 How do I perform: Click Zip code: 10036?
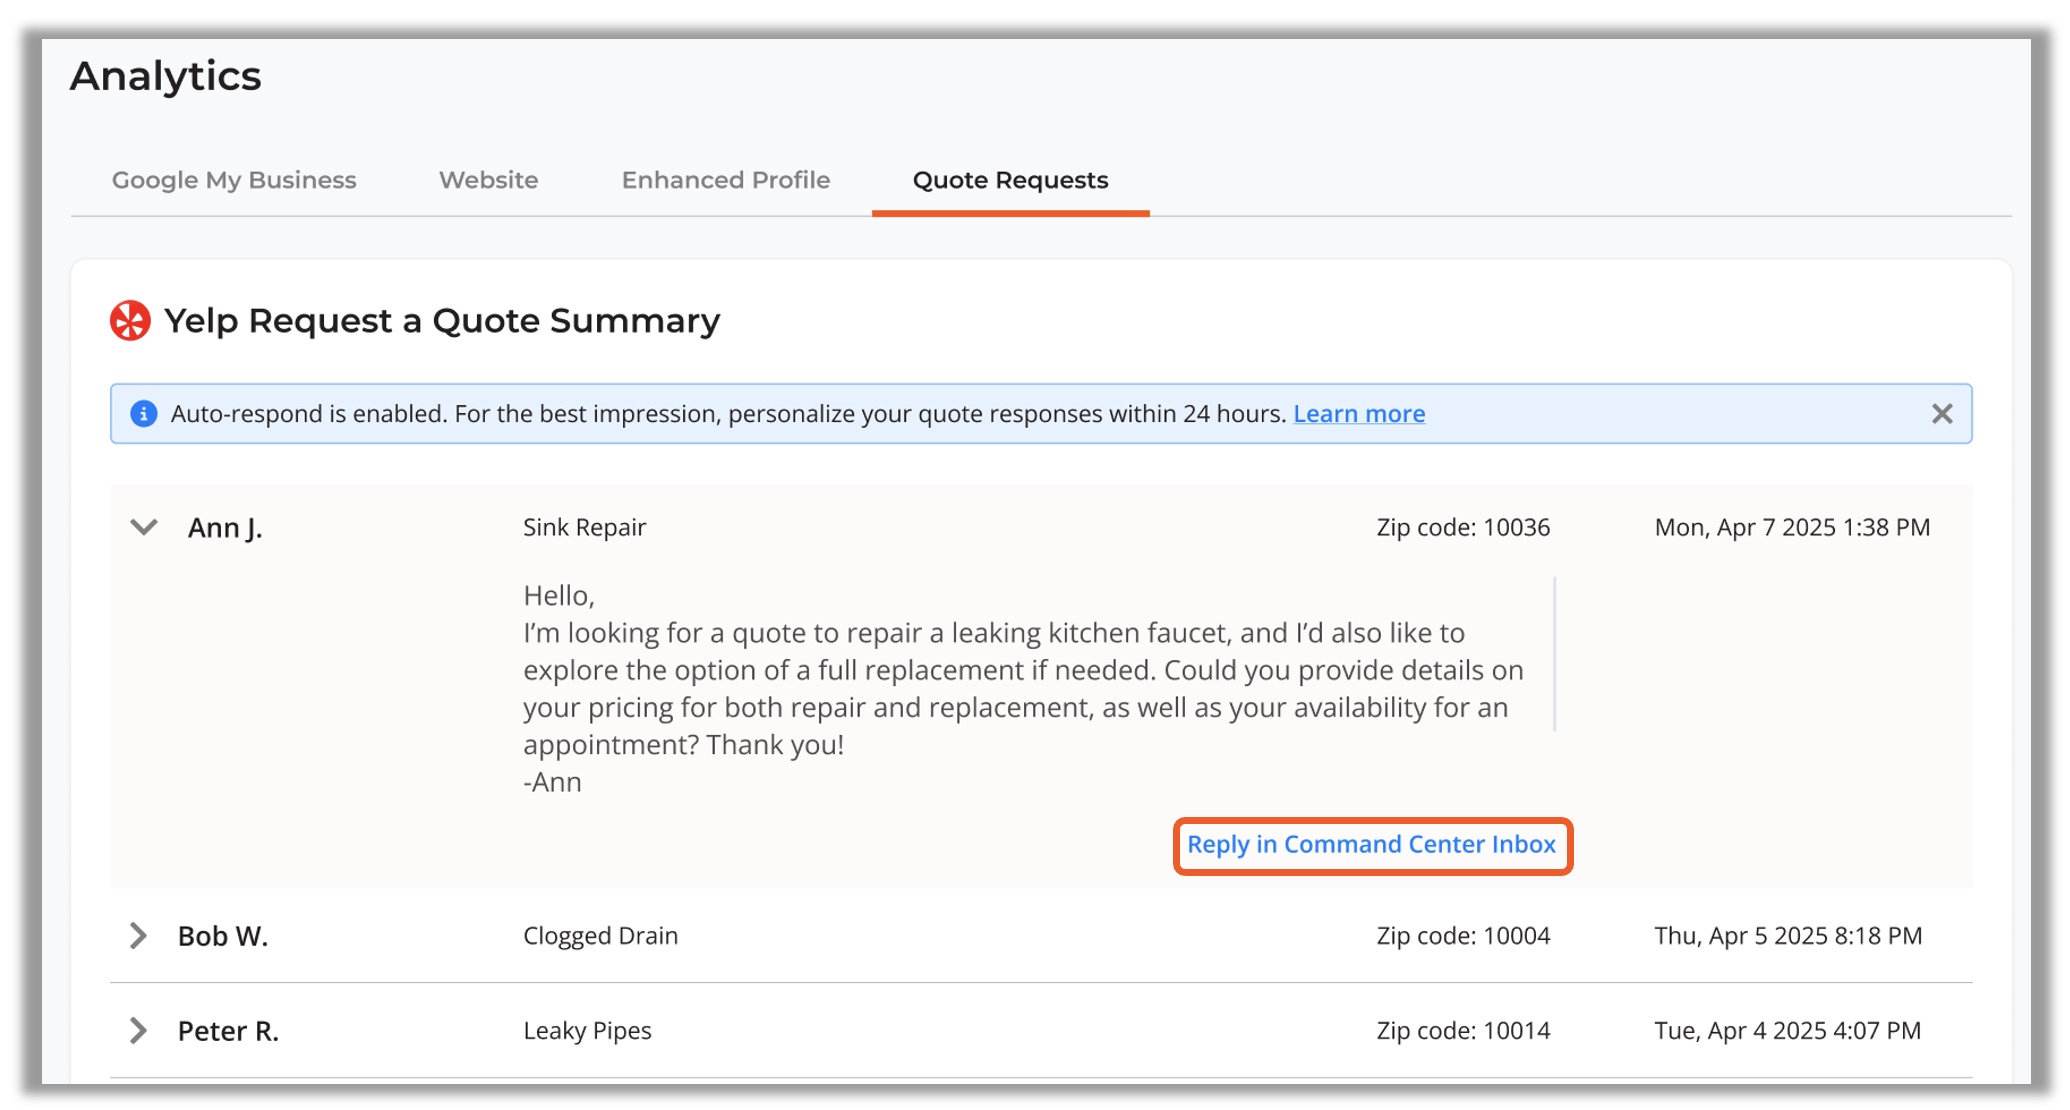click(1463, 527)
